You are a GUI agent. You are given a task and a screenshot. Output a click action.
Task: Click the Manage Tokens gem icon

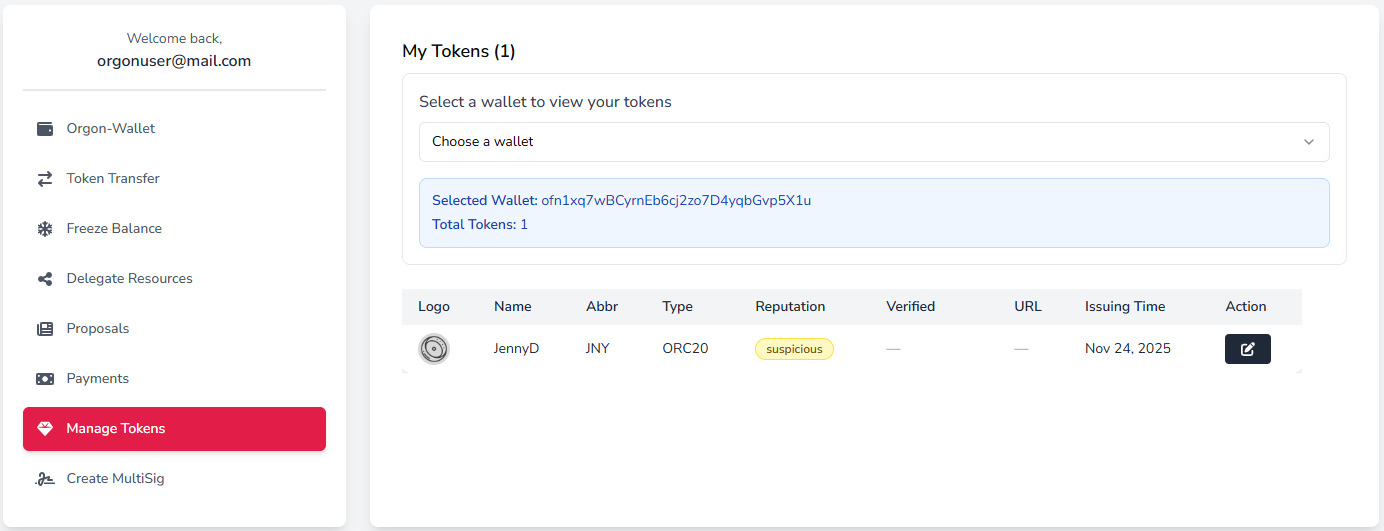(45, 429)
